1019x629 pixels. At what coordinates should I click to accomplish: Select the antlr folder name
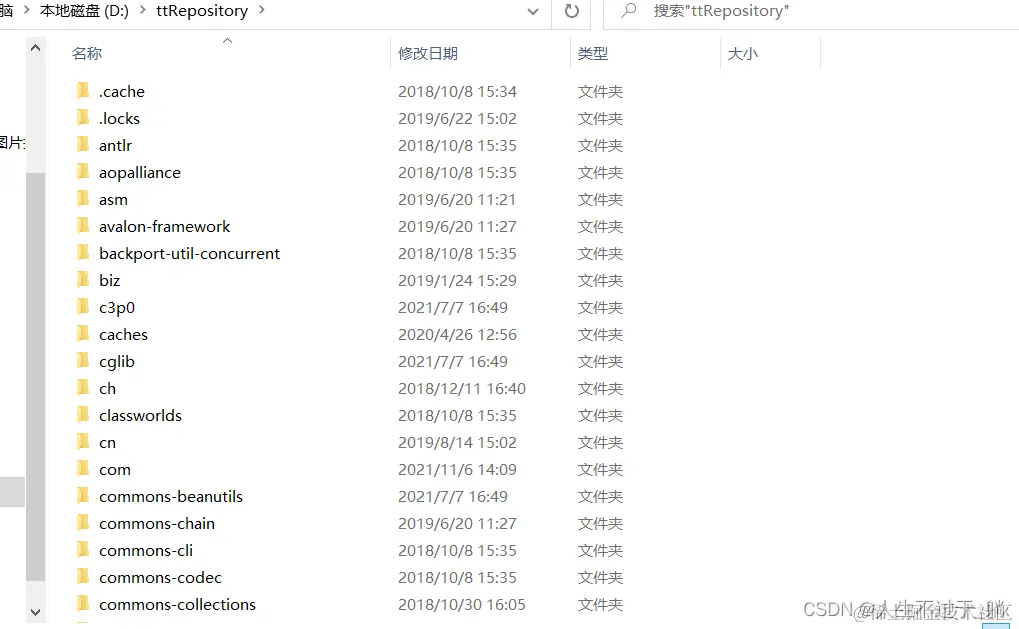(x=115, y=146)
